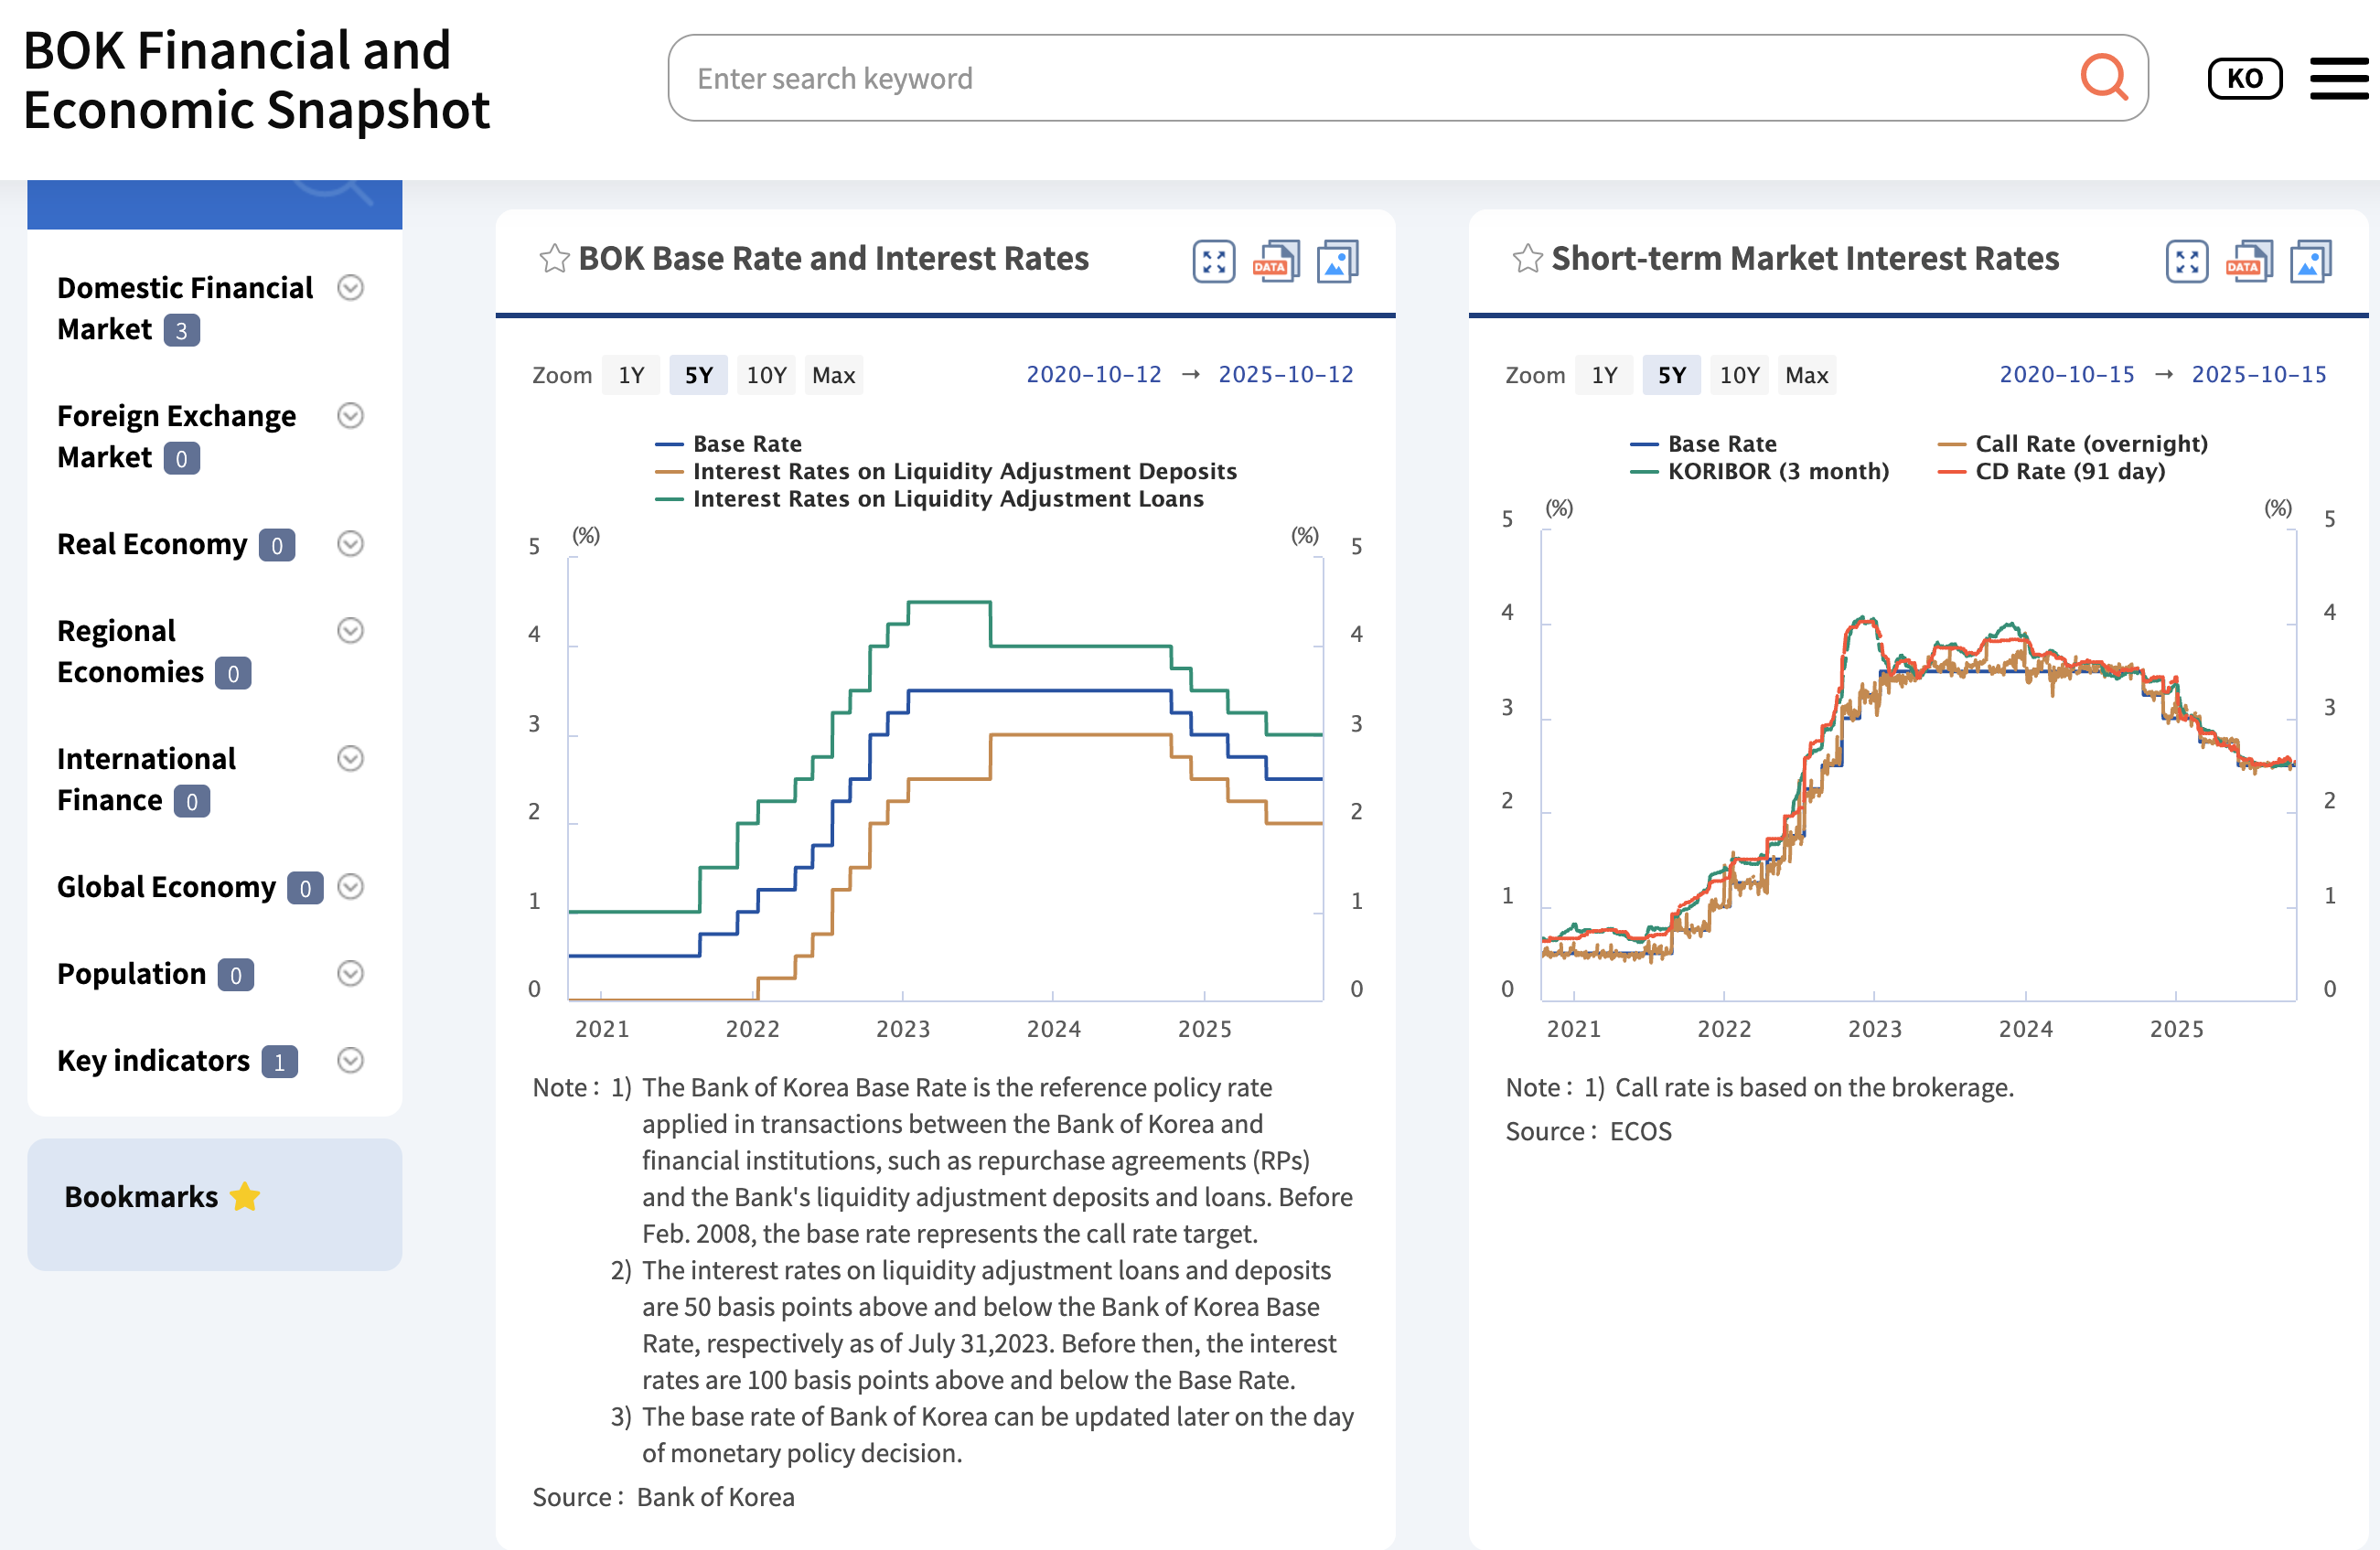Expand Short-term Market chart fullscreen
Viewport: 2380px width, 1550px height.
[2186, 262]
